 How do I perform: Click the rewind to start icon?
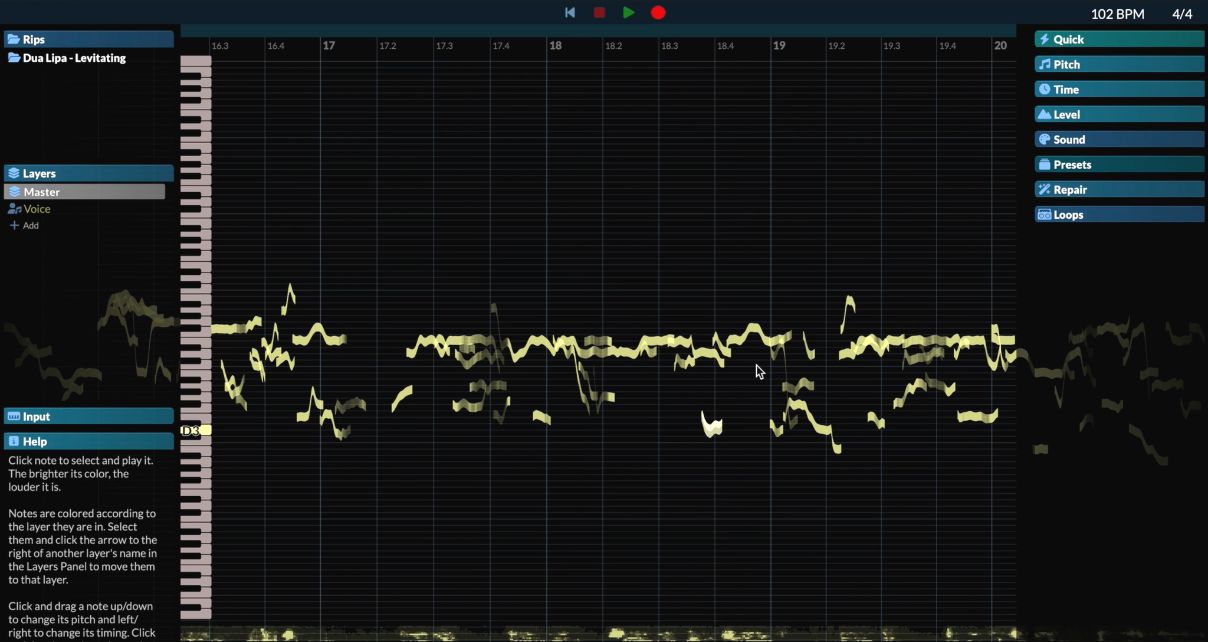(570, 13)
